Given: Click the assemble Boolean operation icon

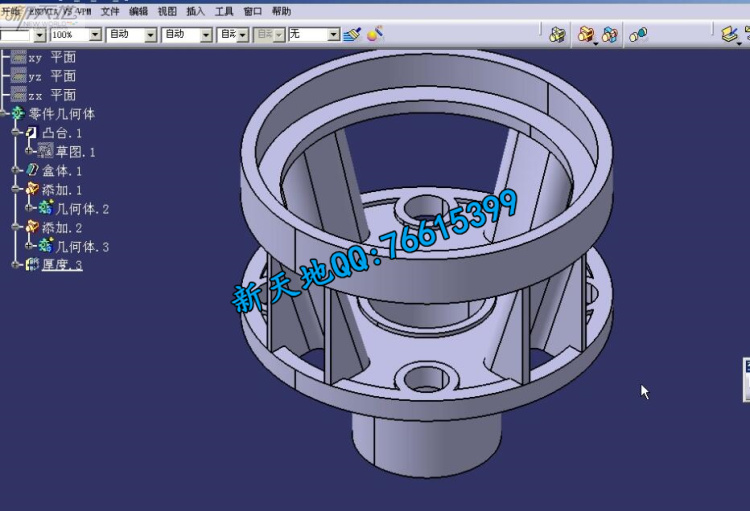Looking at the screenshot, I should coord(558,34).
